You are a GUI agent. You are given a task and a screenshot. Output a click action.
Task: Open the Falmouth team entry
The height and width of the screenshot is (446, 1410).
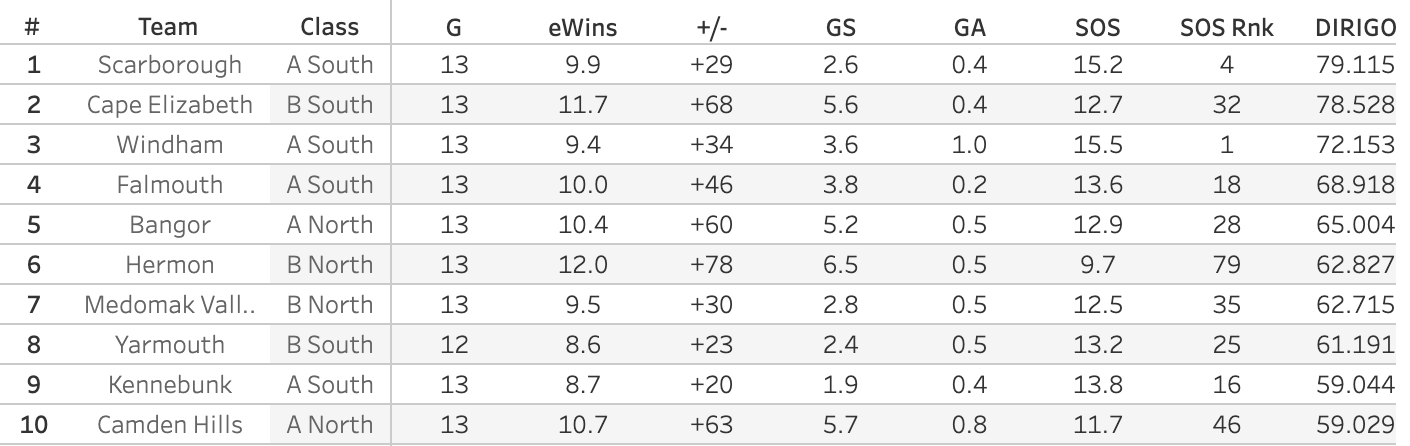click(169, 185)
